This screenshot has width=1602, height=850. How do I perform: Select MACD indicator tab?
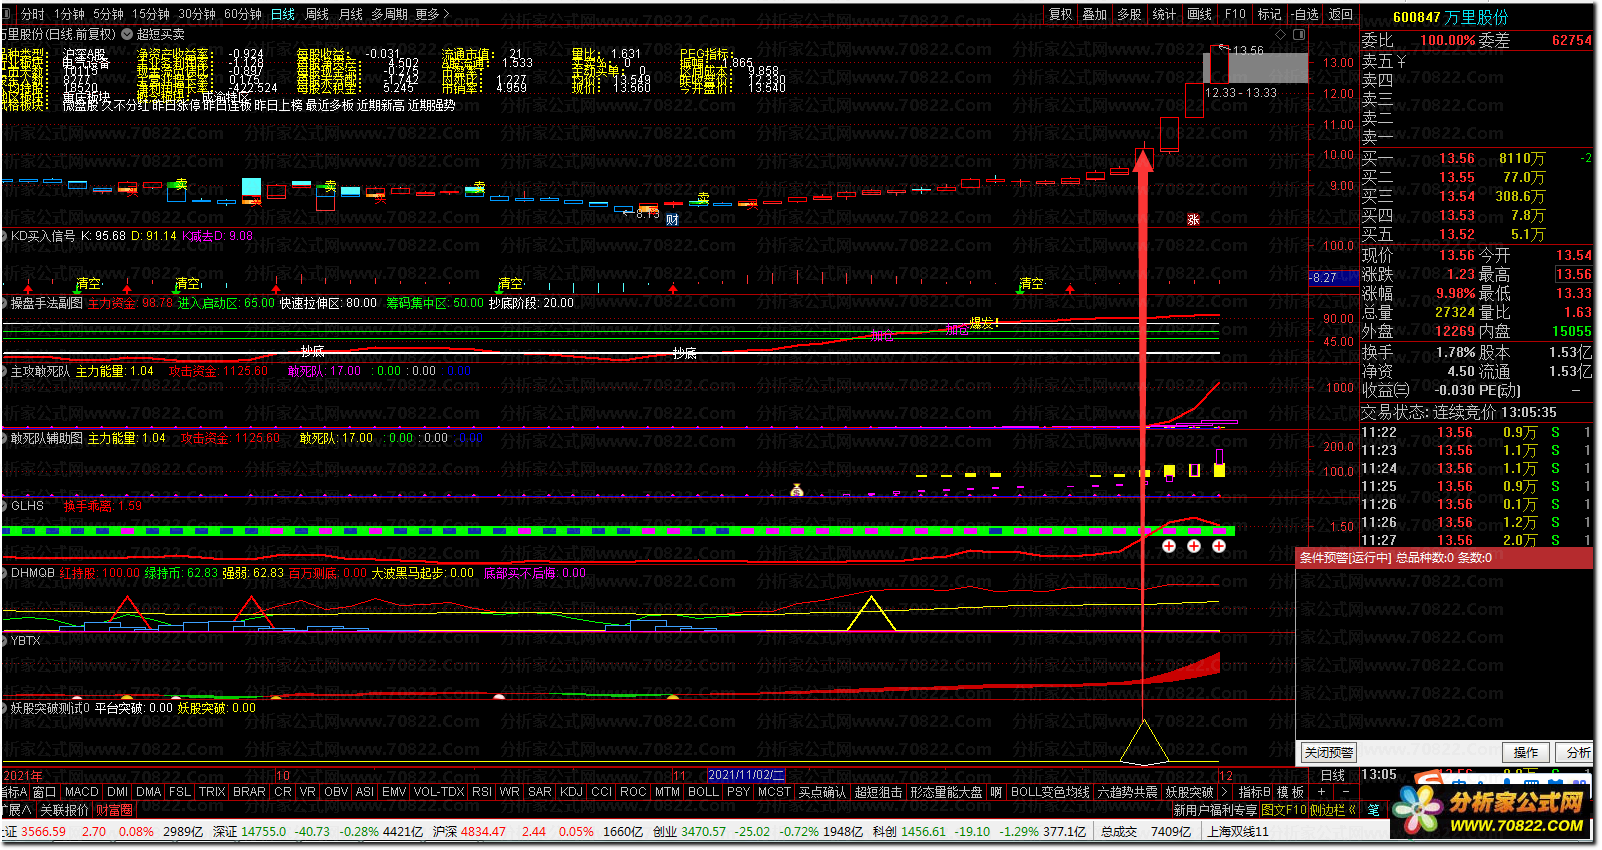point(82,791)
